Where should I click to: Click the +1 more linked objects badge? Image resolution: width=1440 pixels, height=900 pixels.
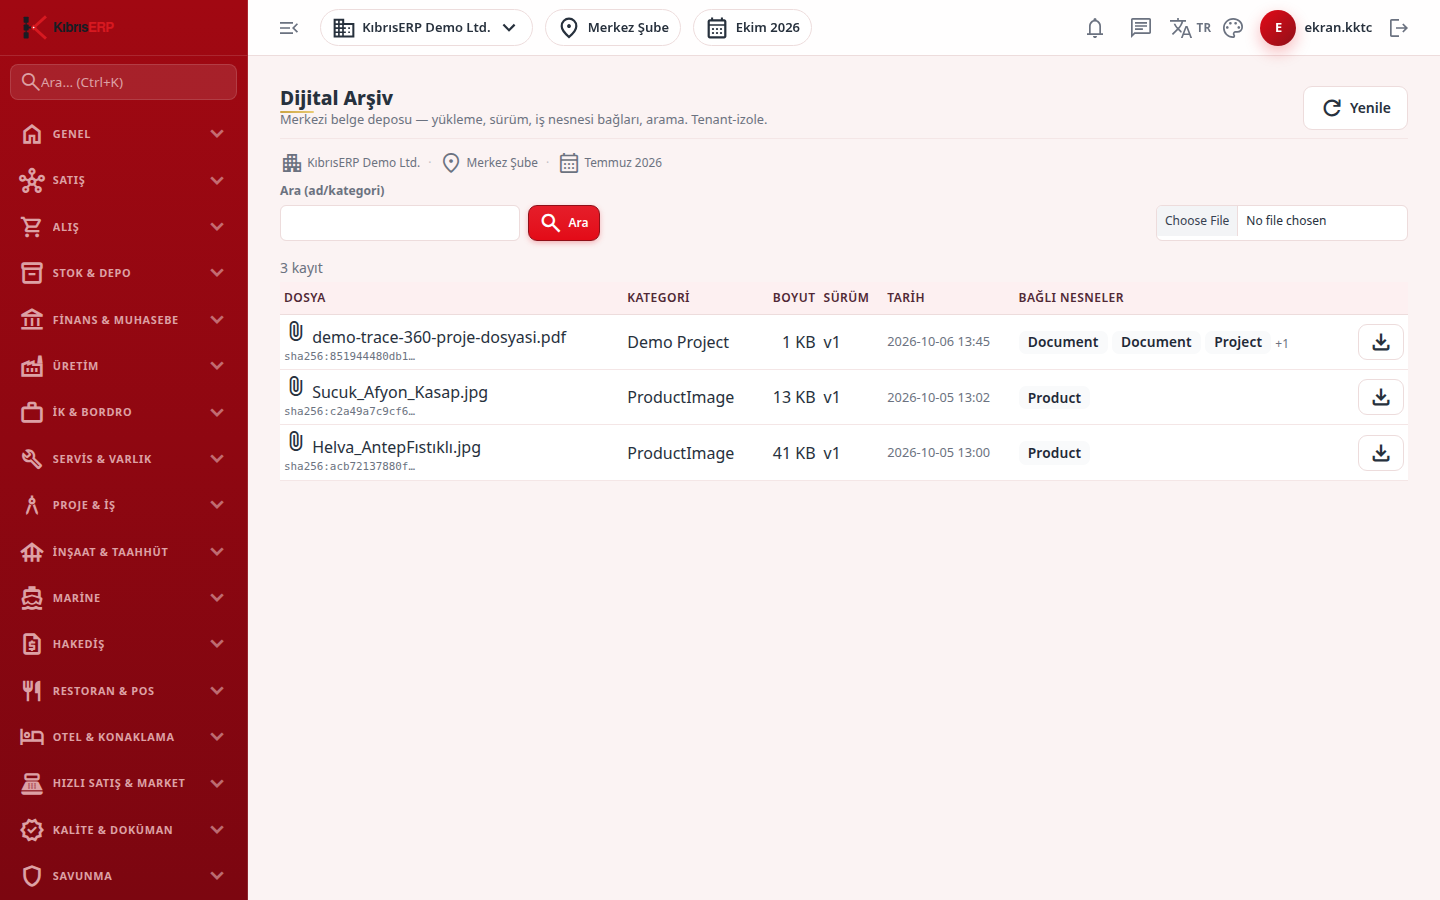pos(1282,343)
